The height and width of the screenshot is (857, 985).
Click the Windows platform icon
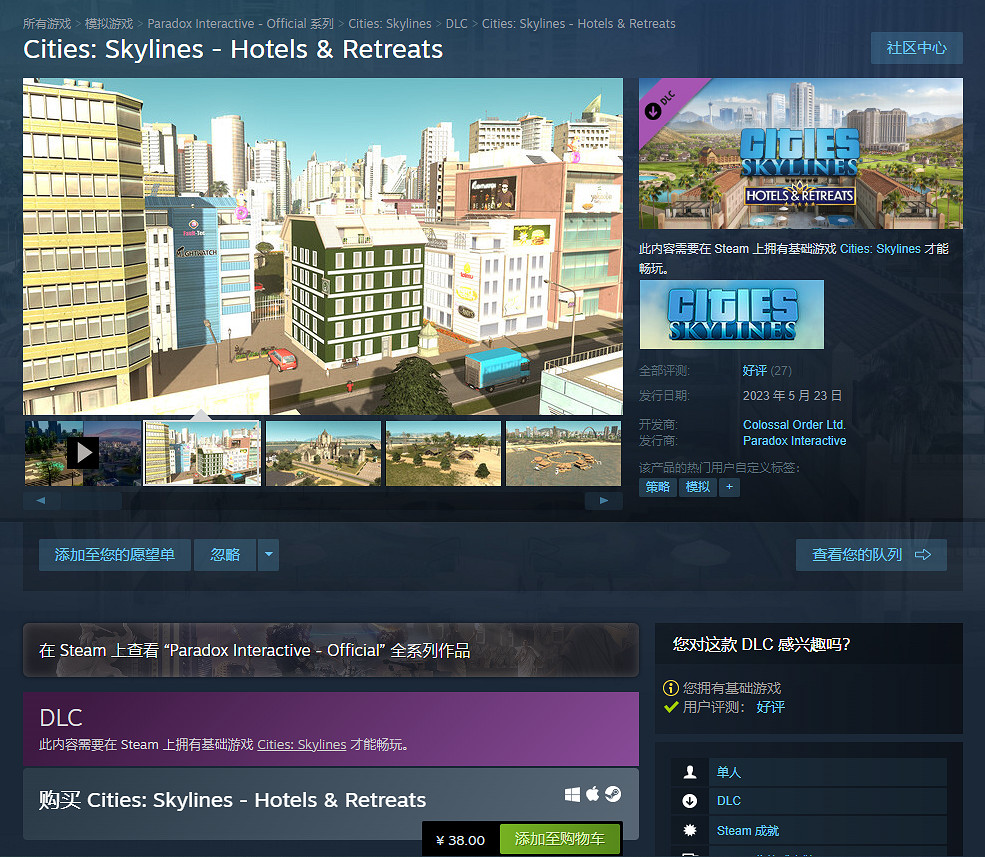(573, 794)
